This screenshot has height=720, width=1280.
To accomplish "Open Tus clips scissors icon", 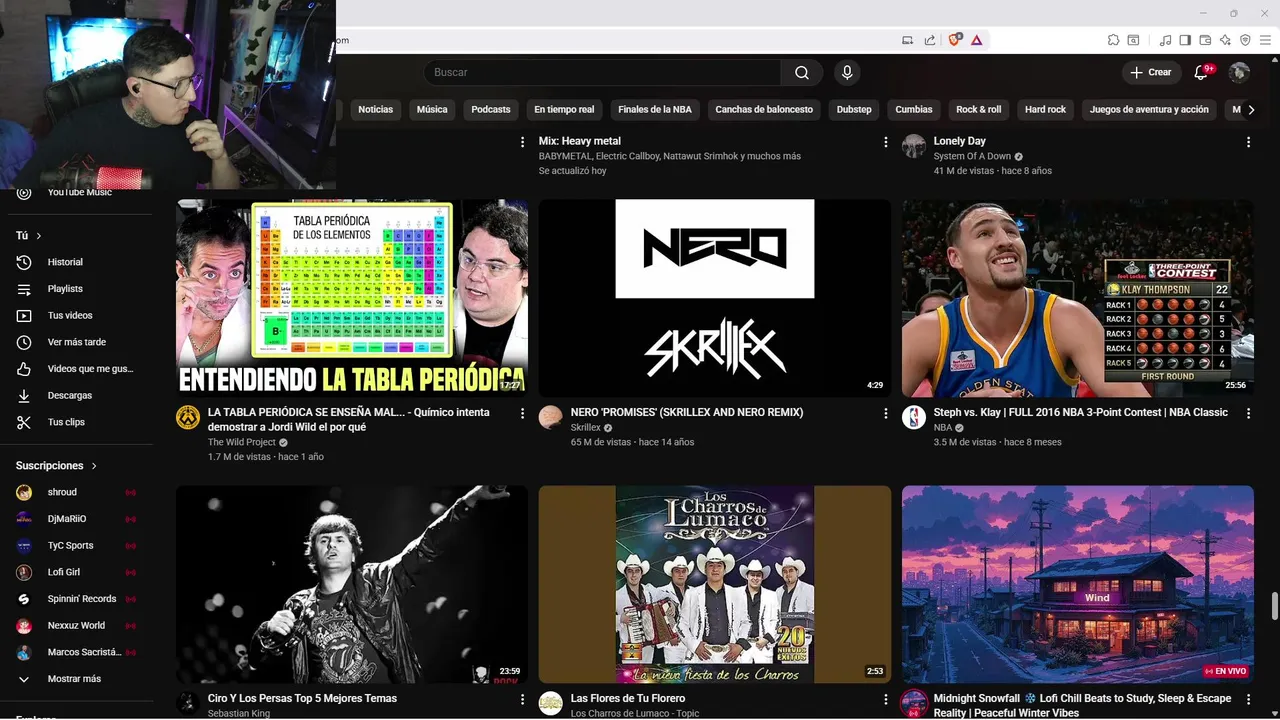I will pos(24,422).
